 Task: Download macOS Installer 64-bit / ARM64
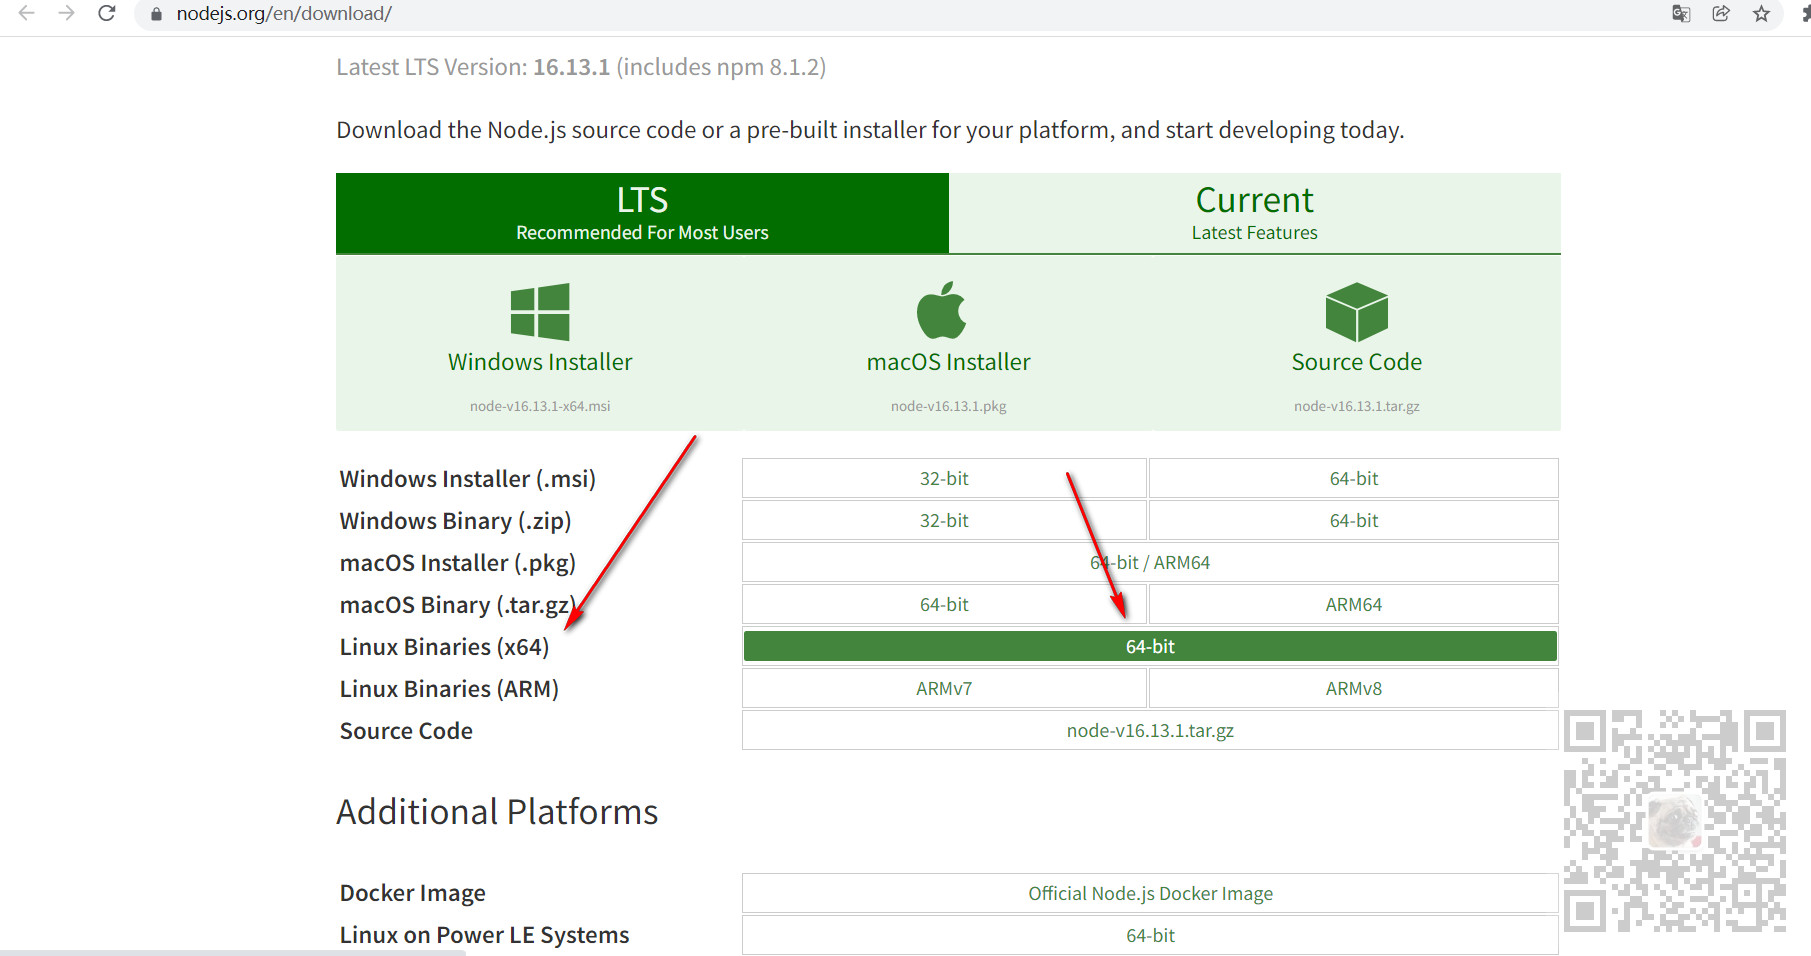coord(1150,562)
